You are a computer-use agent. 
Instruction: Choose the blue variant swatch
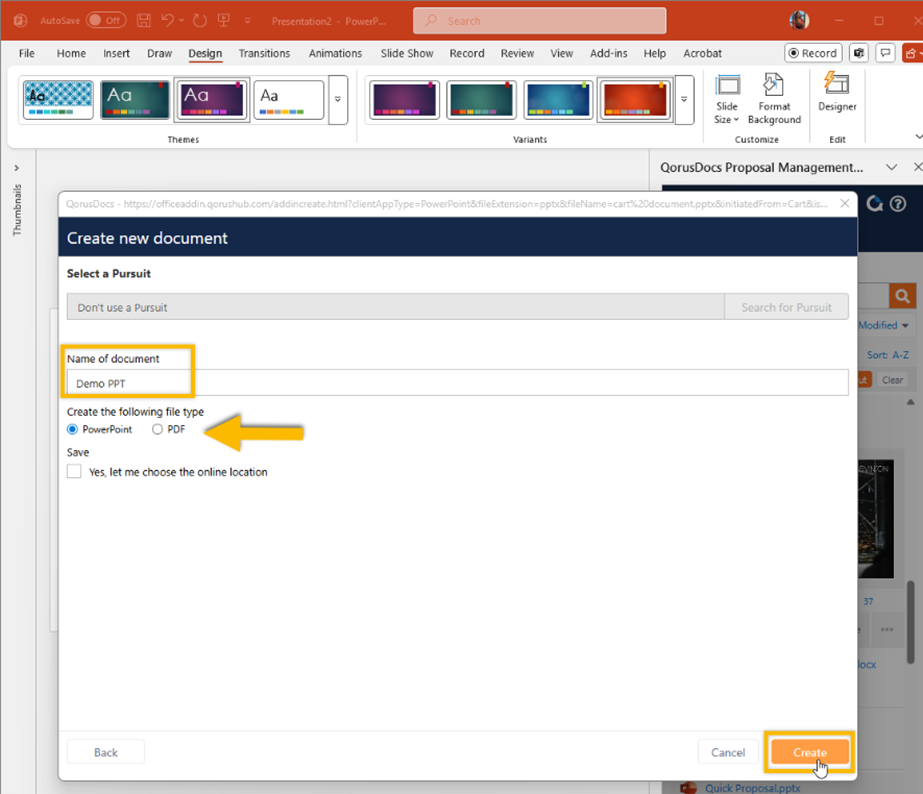(x=557, y=99)
